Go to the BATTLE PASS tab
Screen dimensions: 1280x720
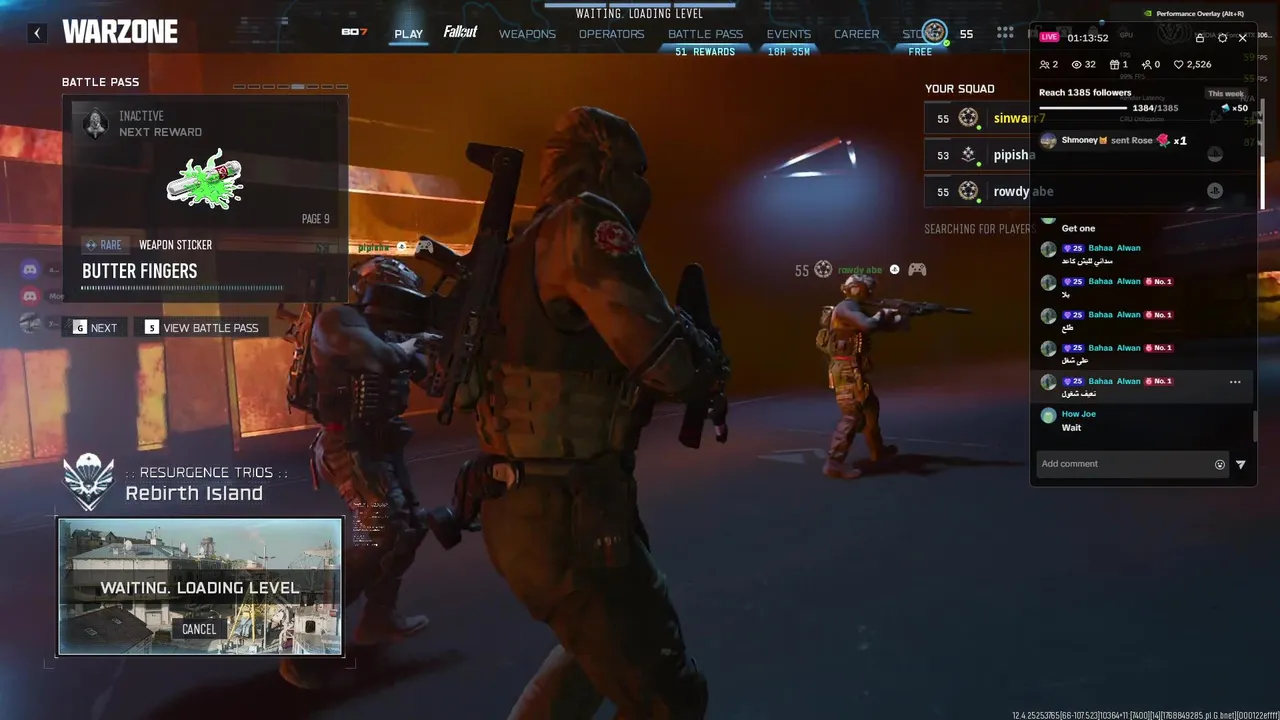705,34
